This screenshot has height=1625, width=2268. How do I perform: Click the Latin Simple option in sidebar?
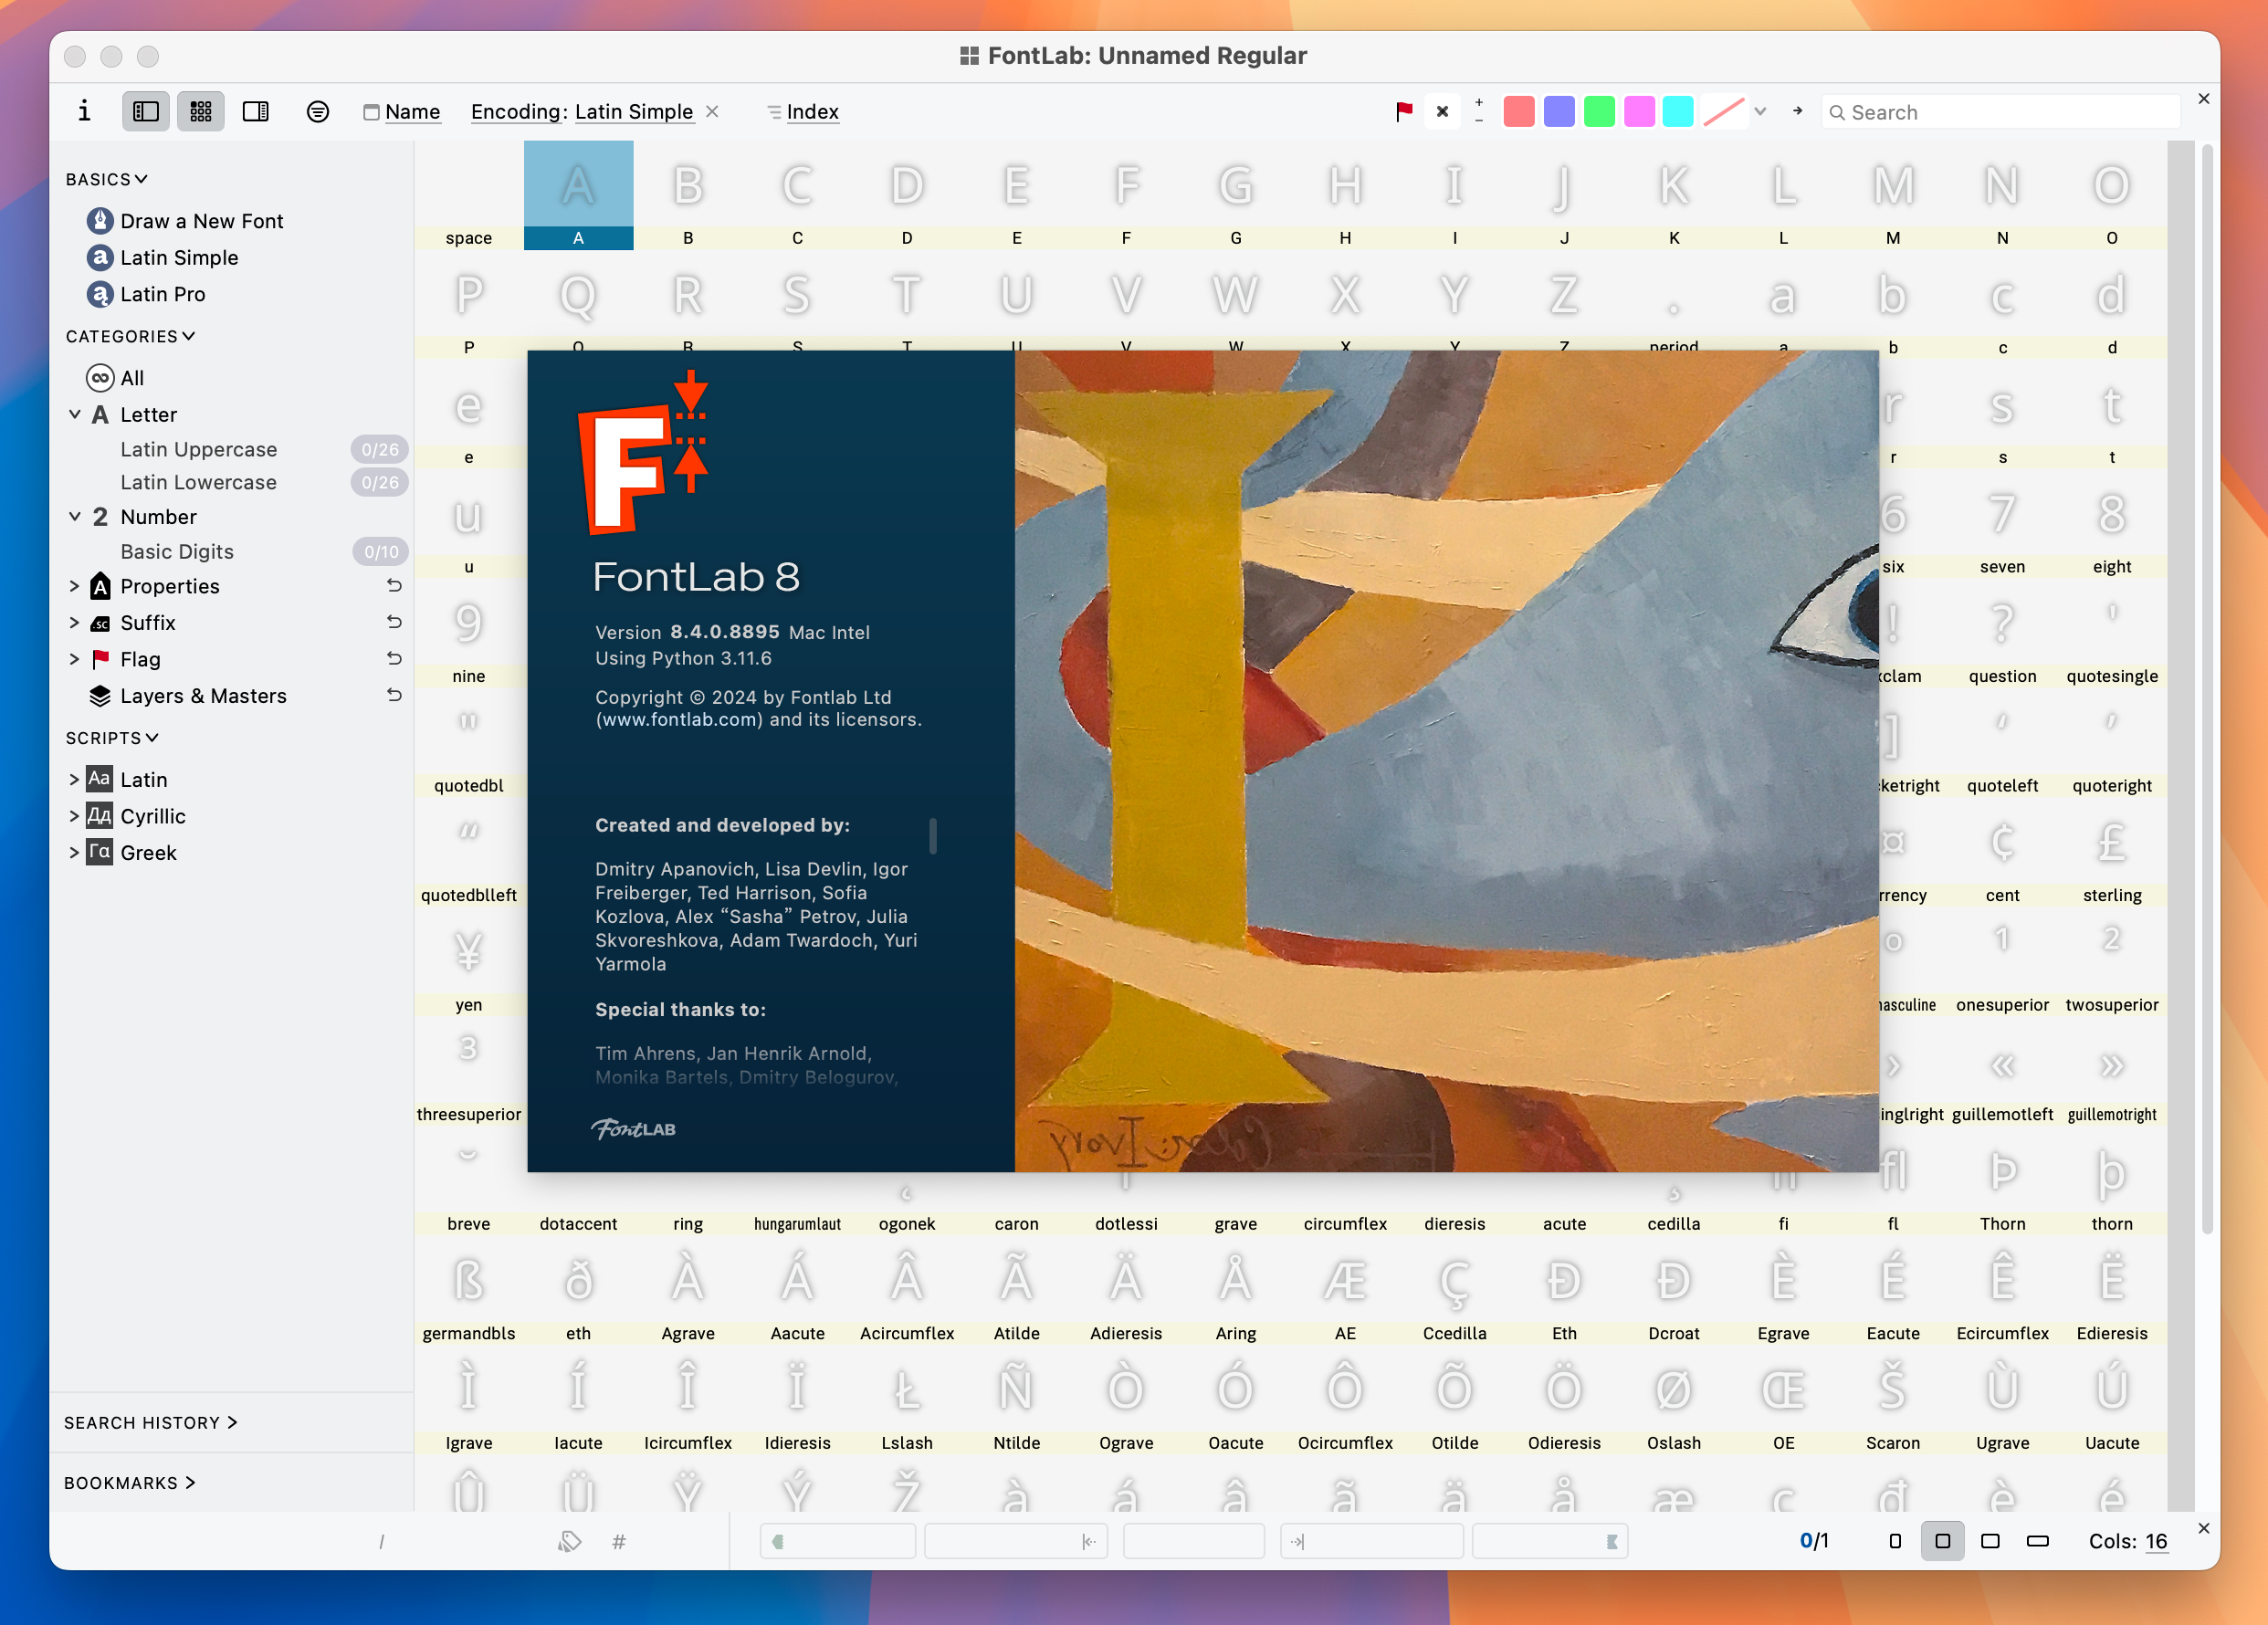pyautogui.click(x=179, y=257)
